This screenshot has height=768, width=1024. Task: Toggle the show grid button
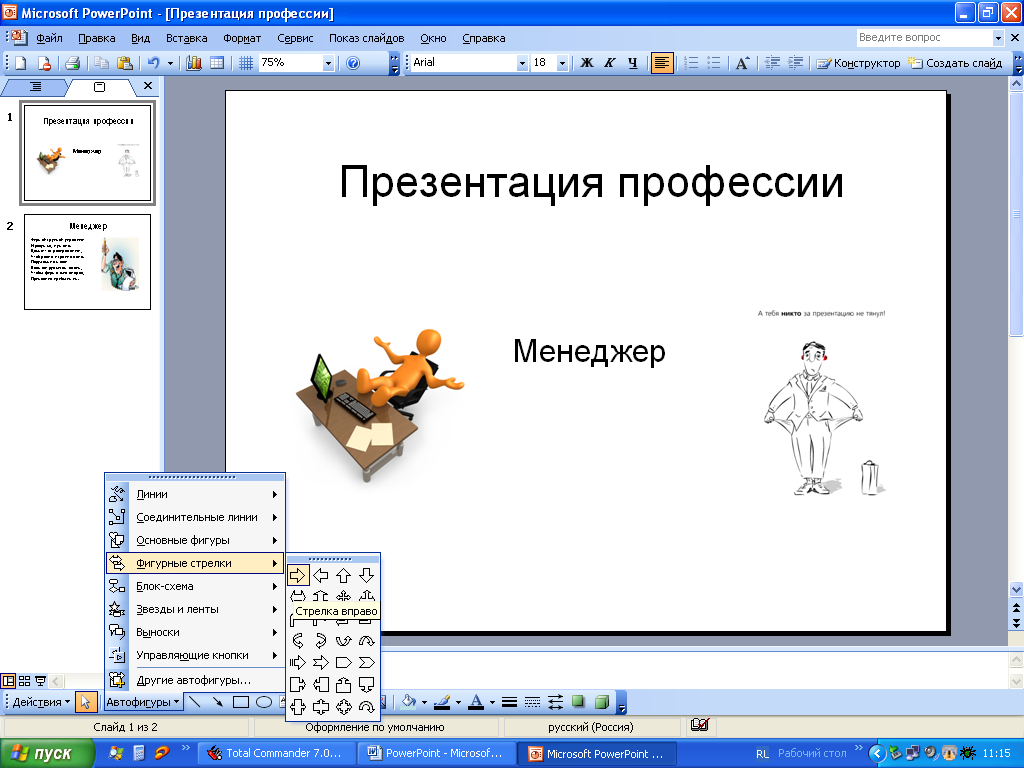click(246, 63)
